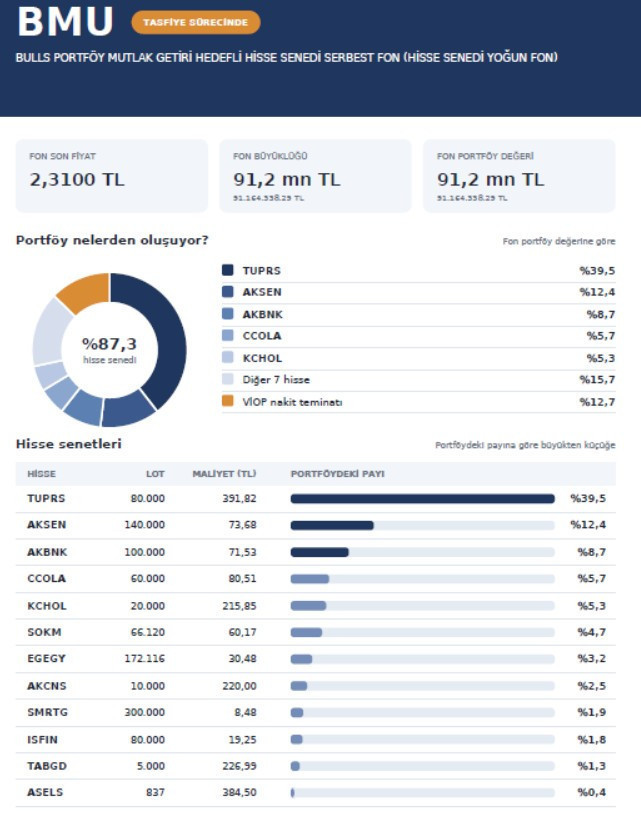The width and height of the screenshot is (641, 822).
Task: Click the EGEGY stock name
Action: (46, 658)
